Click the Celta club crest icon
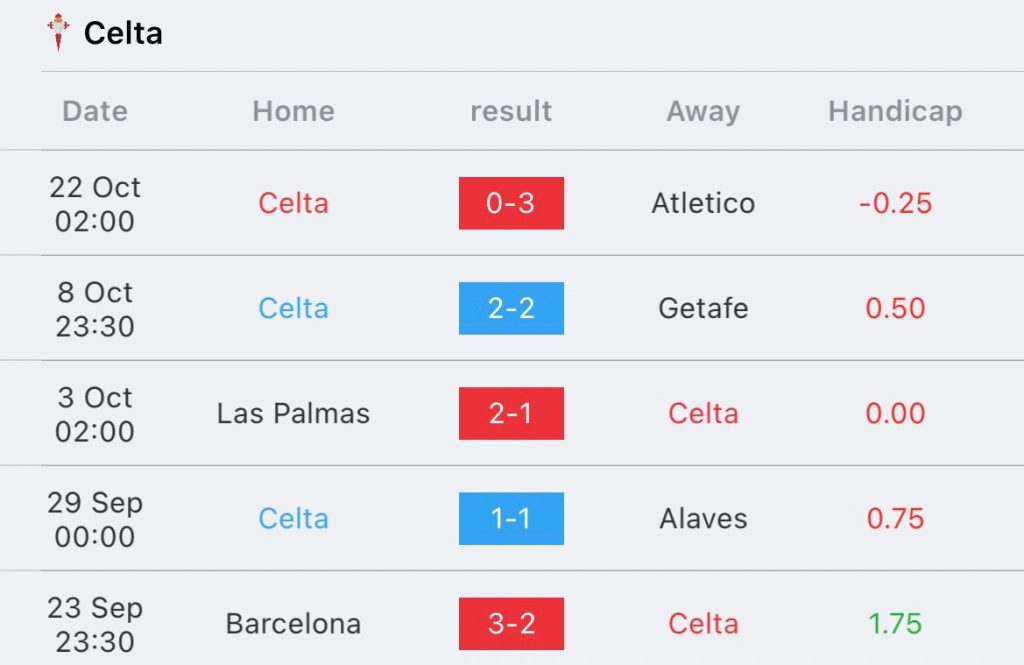This screenshot has width=1024, height=665. pos(58,32)
